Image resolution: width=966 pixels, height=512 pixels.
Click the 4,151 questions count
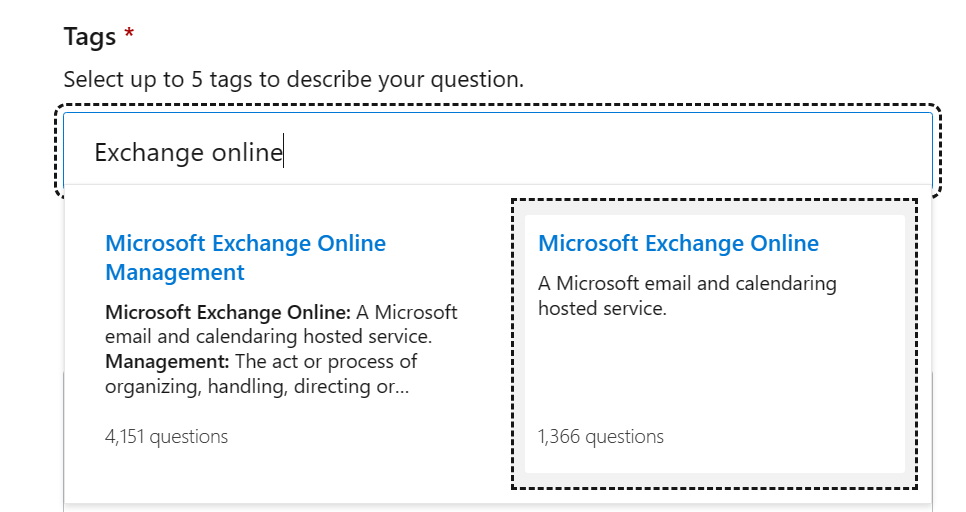[166, 437]
